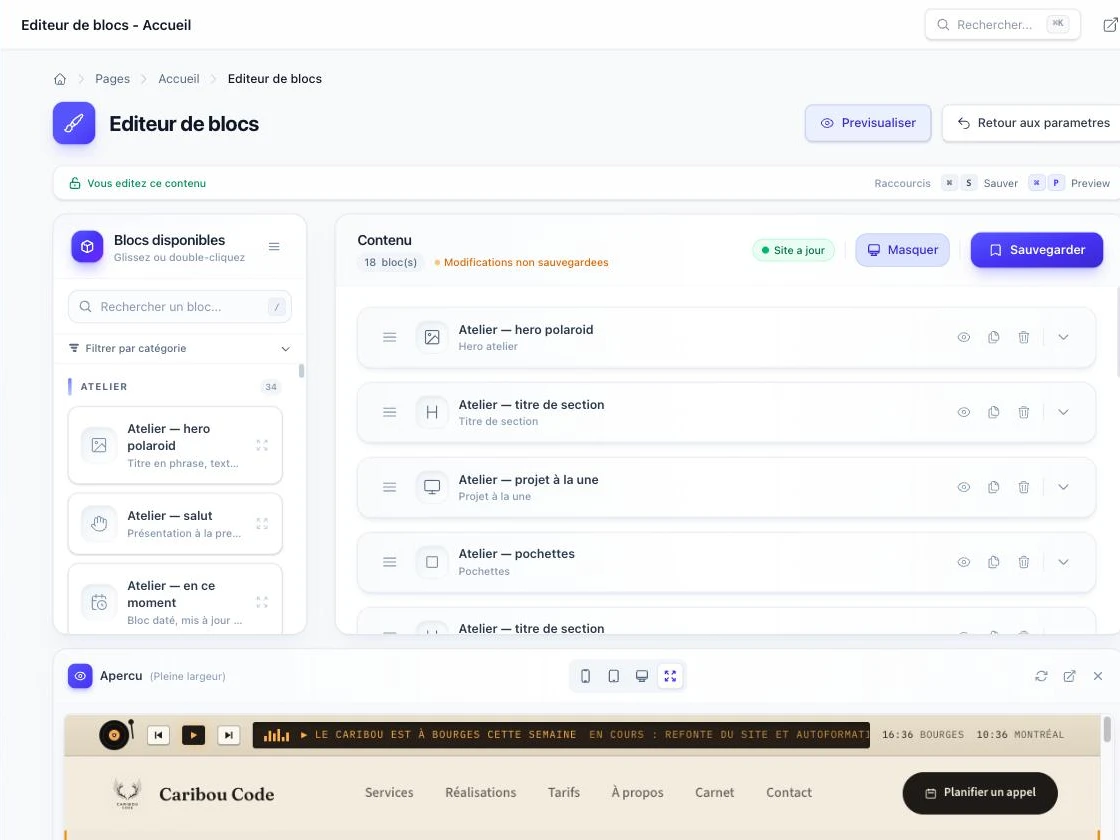Viewport: 1120px width, 840px height.
Task: Save with the Sauvegarder button
Action: (1036, 250)
